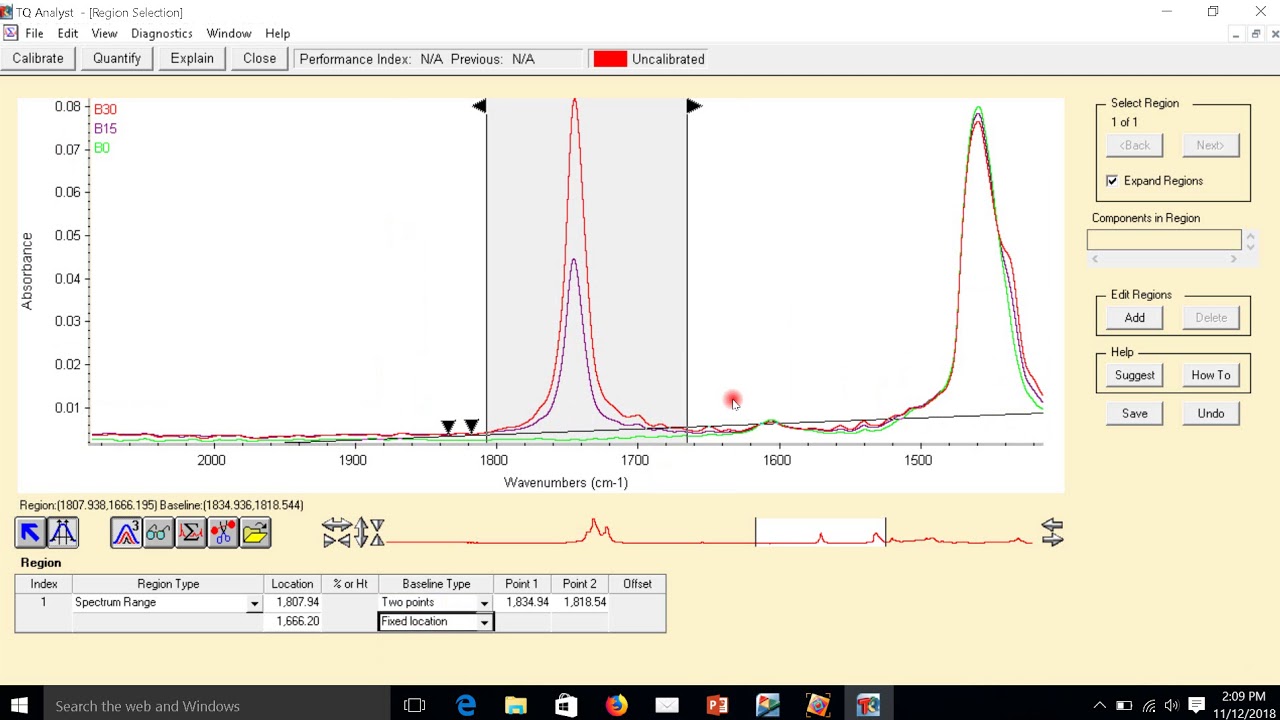1280x720 pixels.
Task: Click the overlaid spectra view icon
Action: [x=126, y=533]
